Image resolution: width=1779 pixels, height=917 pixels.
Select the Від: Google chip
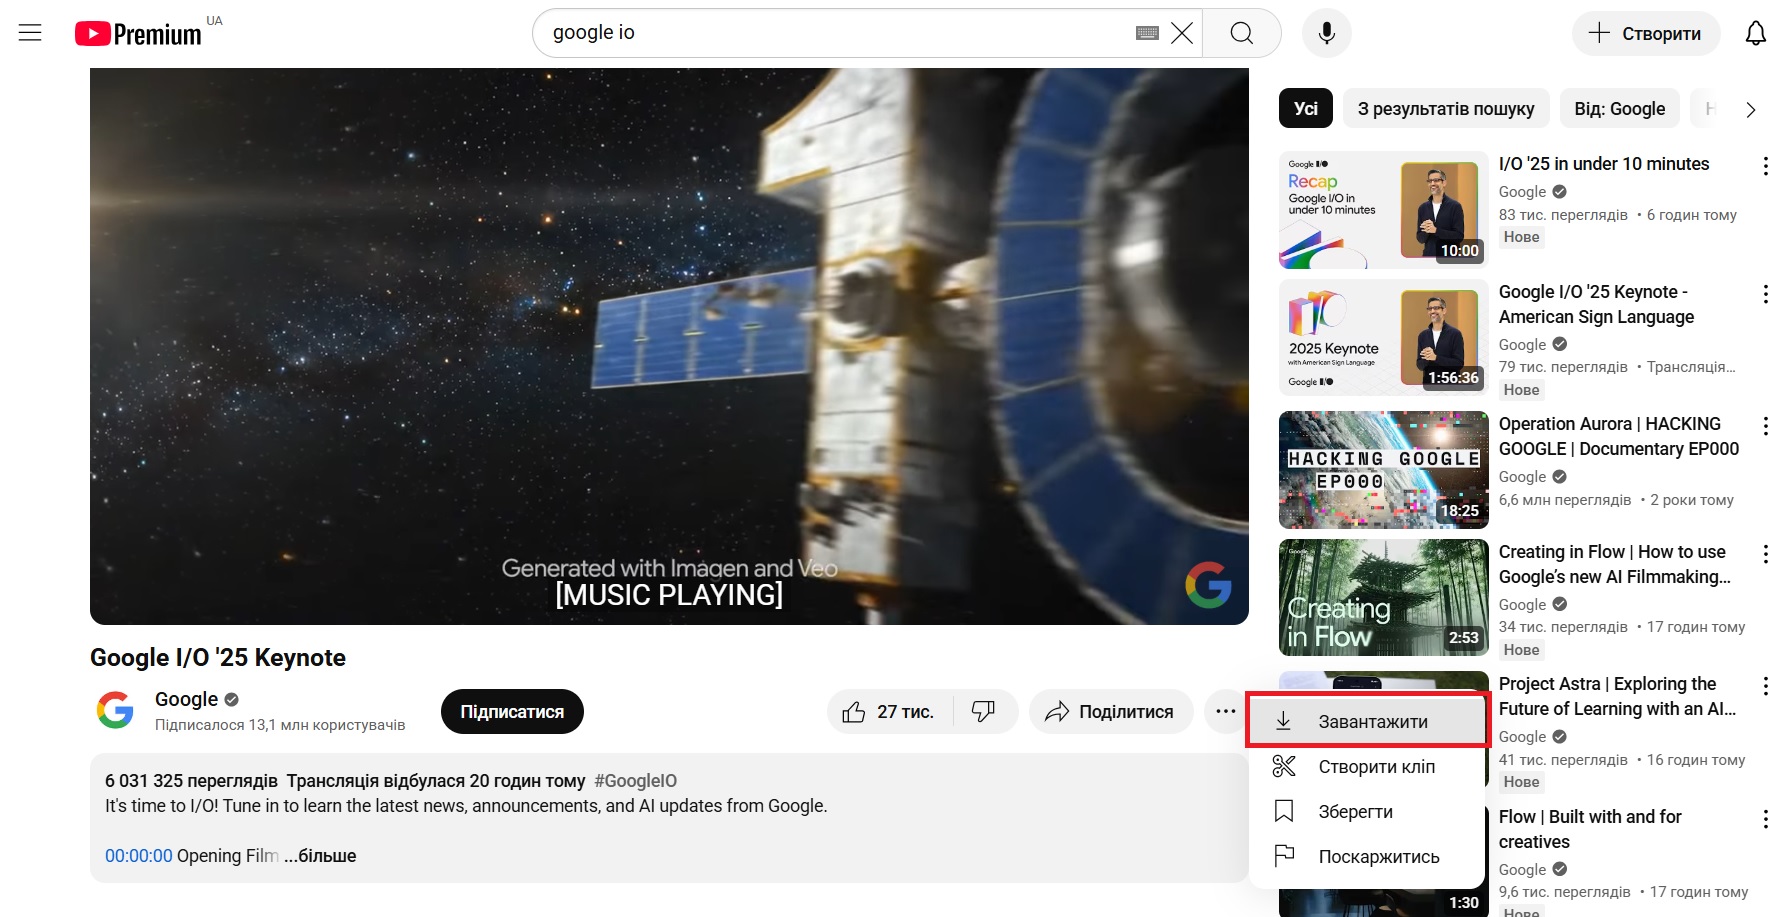(x=1620, y=109)
